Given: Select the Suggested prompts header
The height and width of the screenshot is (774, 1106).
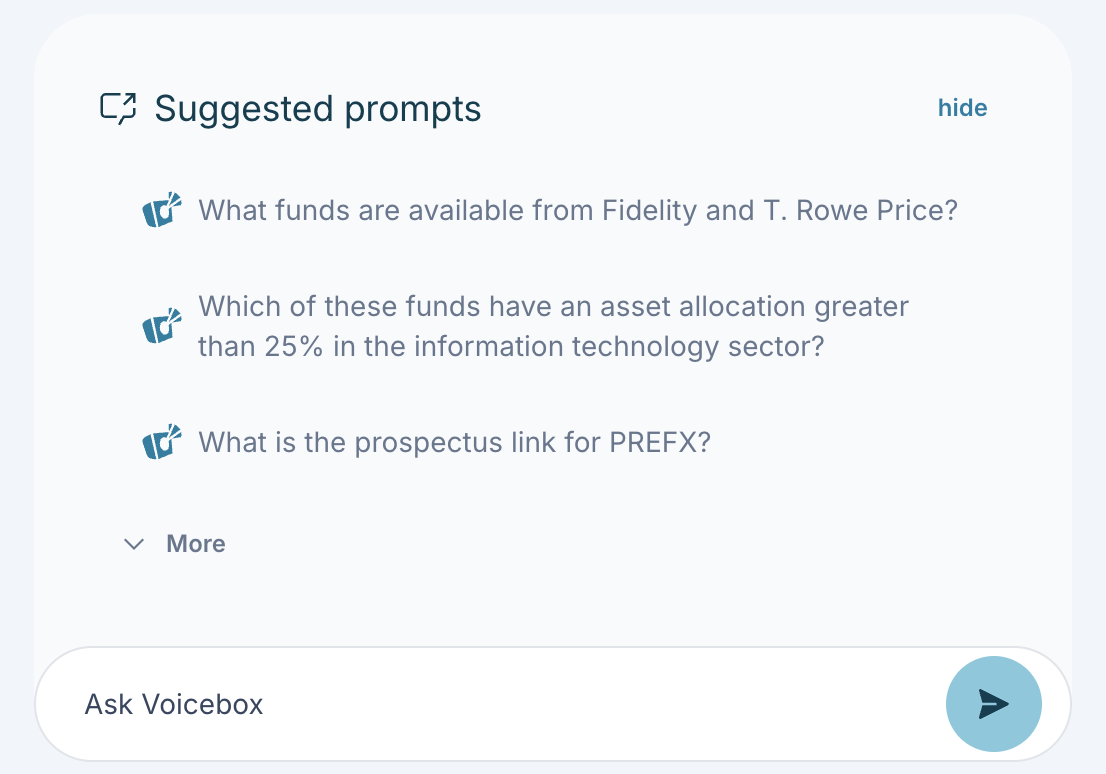Looking at the screenshot, I should point(317,108).
